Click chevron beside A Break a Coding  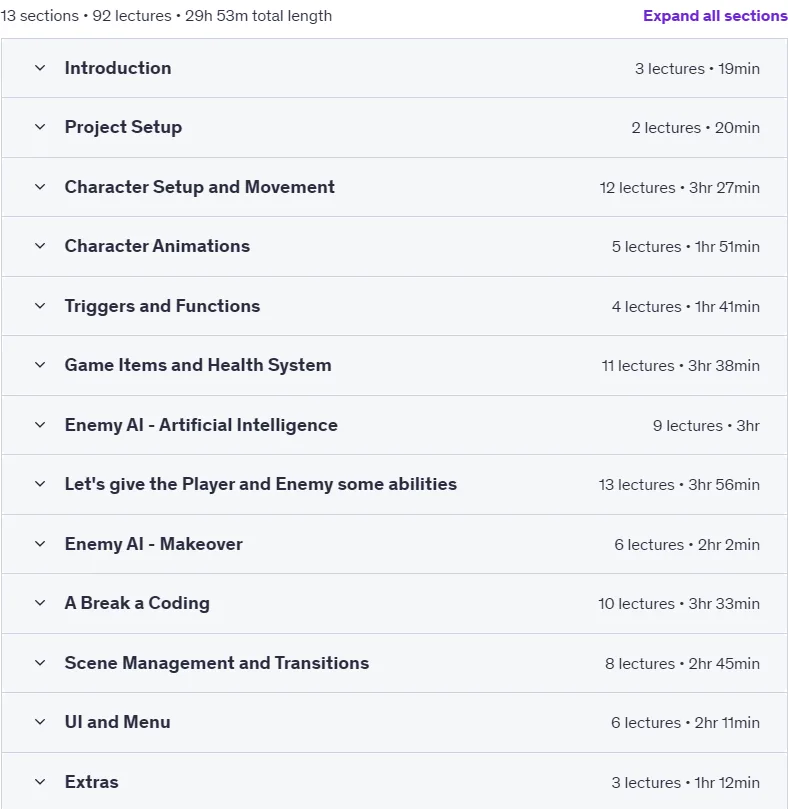point(40,603)
